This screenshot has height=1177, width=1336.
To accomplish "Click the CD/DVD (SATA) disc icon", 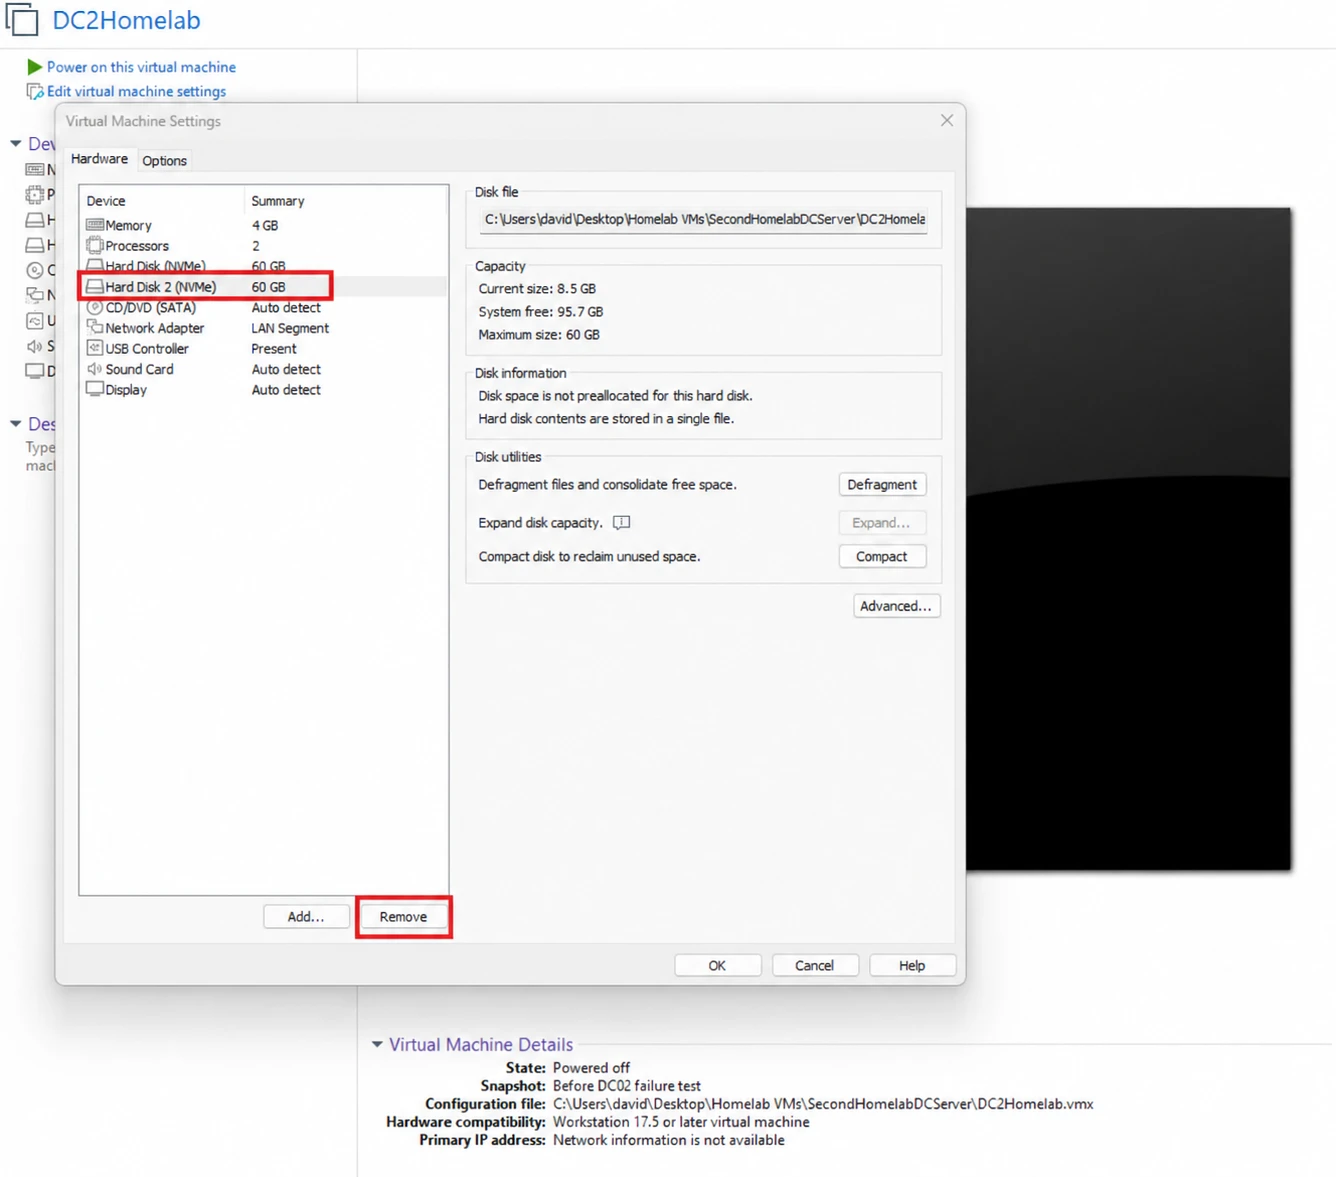I will pos(95,307).
